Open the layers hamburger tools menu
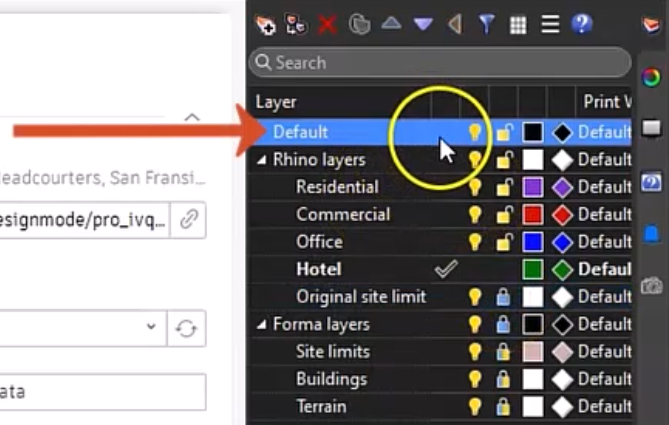669x425 pixels. coord(550,24)
